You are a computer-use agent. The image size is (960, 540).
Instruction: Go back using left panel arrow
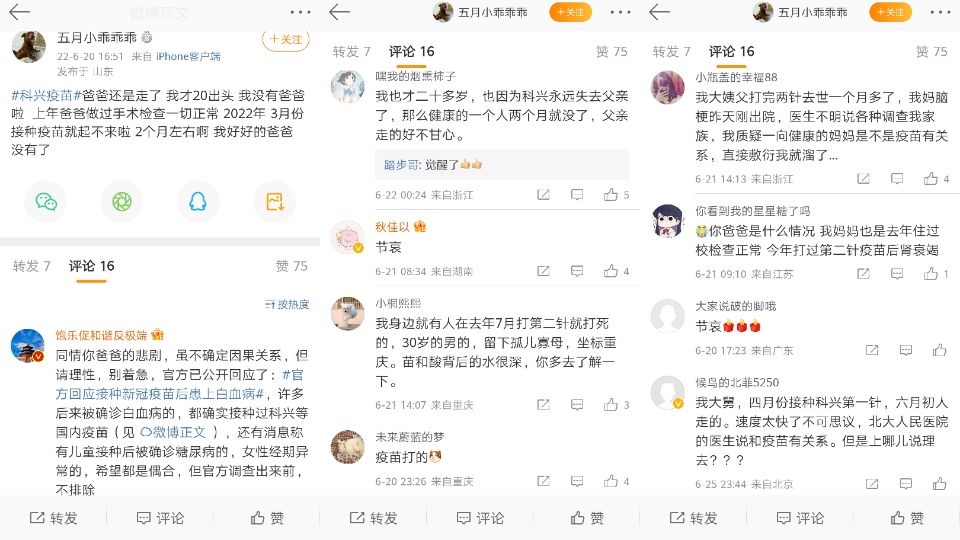(x=20, y=12)
